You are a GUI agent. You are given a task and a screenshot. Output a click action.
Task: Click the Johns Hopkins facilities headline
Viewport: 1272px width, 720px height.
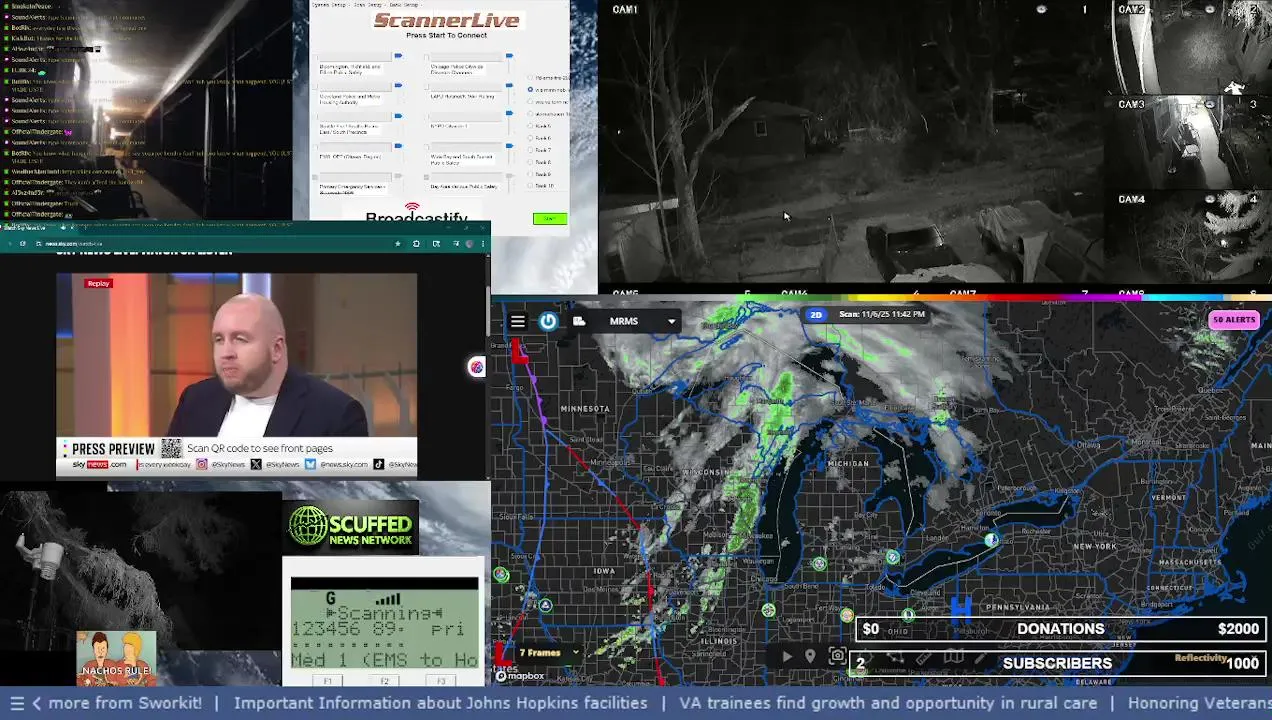pyautogui.click(x=441, y=703)
